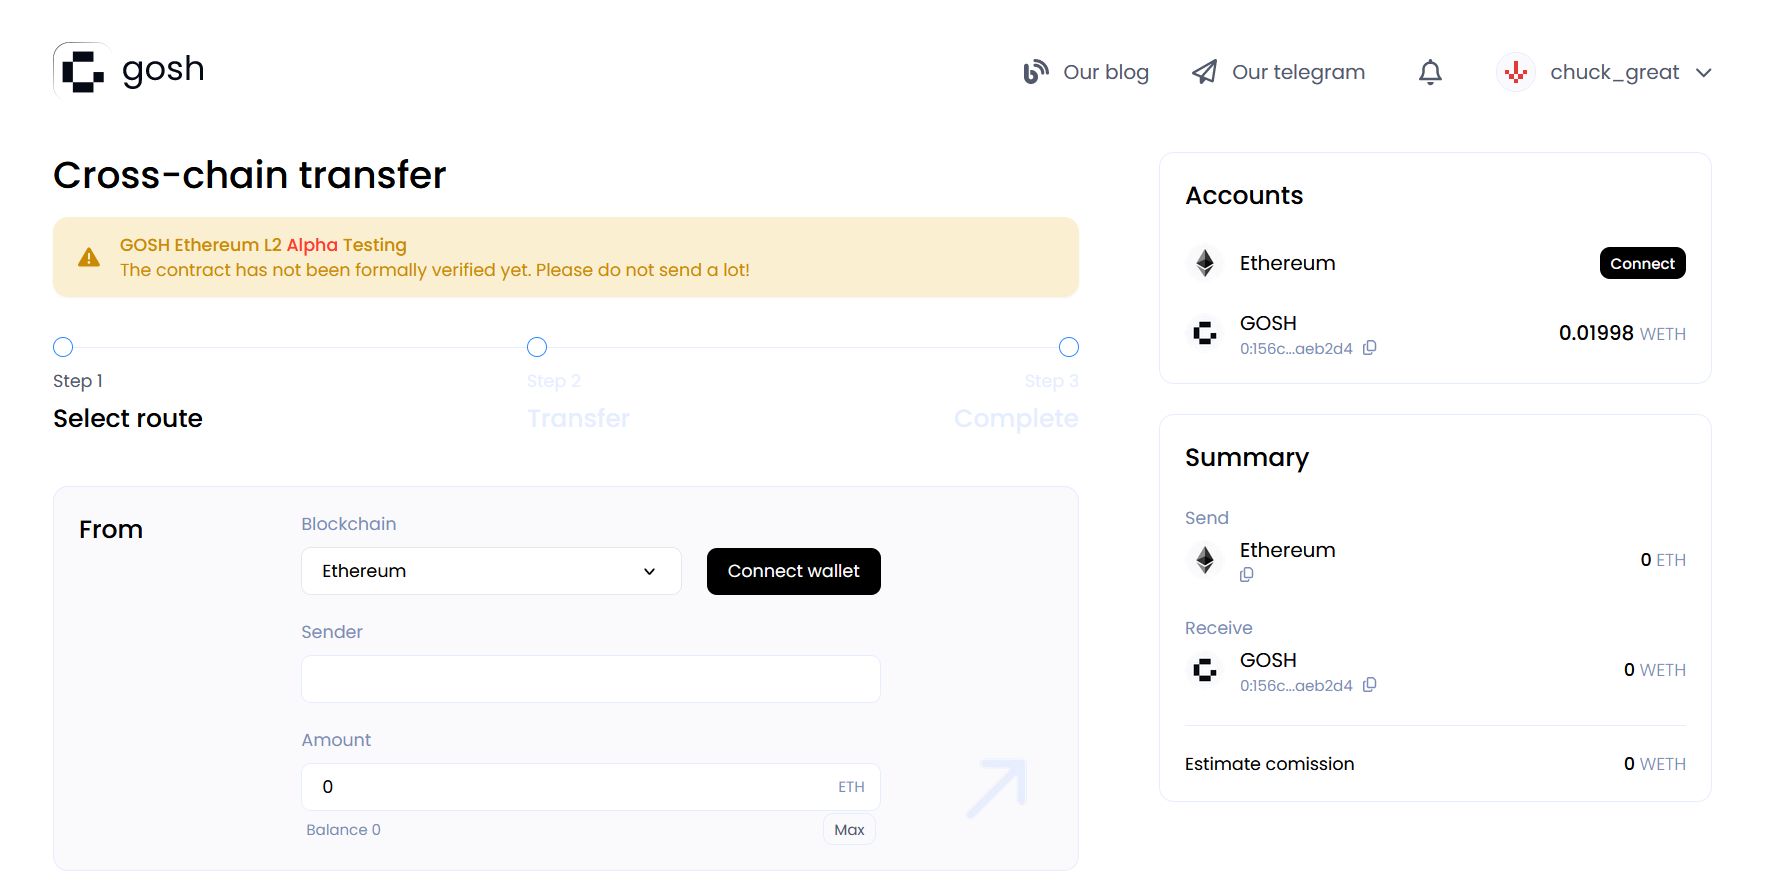Copy Ethereum send address in Summary

point(1246,575)
